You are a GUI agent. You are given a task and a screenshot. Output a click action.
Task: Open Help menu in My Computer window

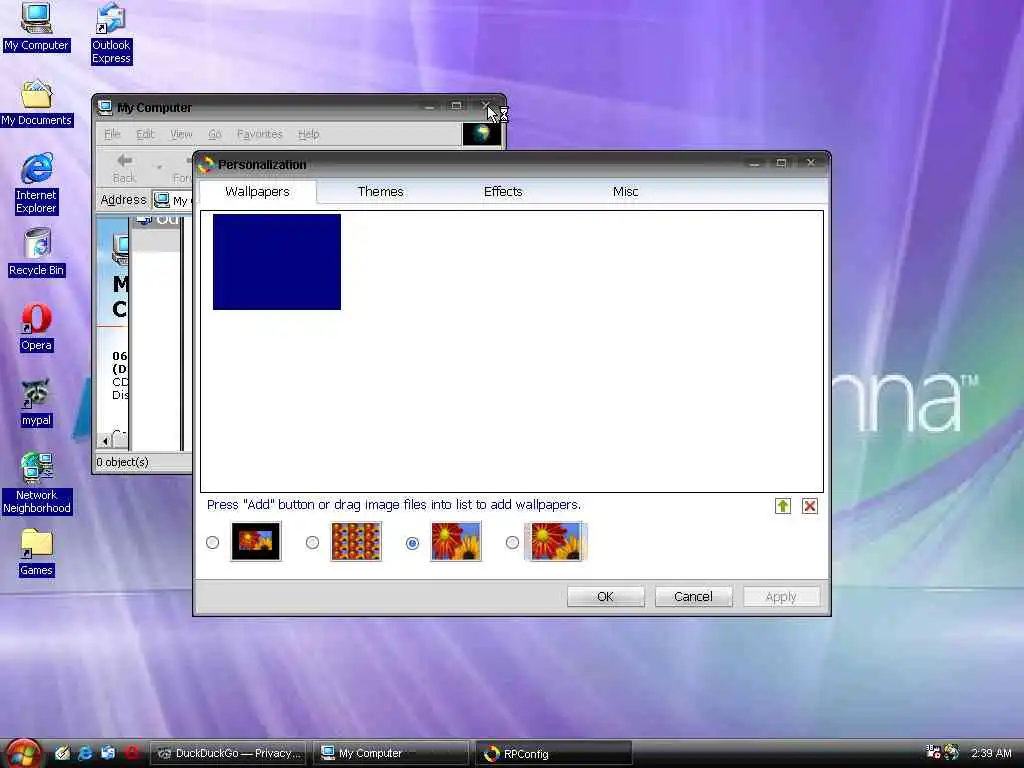click(x=308, y=134)
